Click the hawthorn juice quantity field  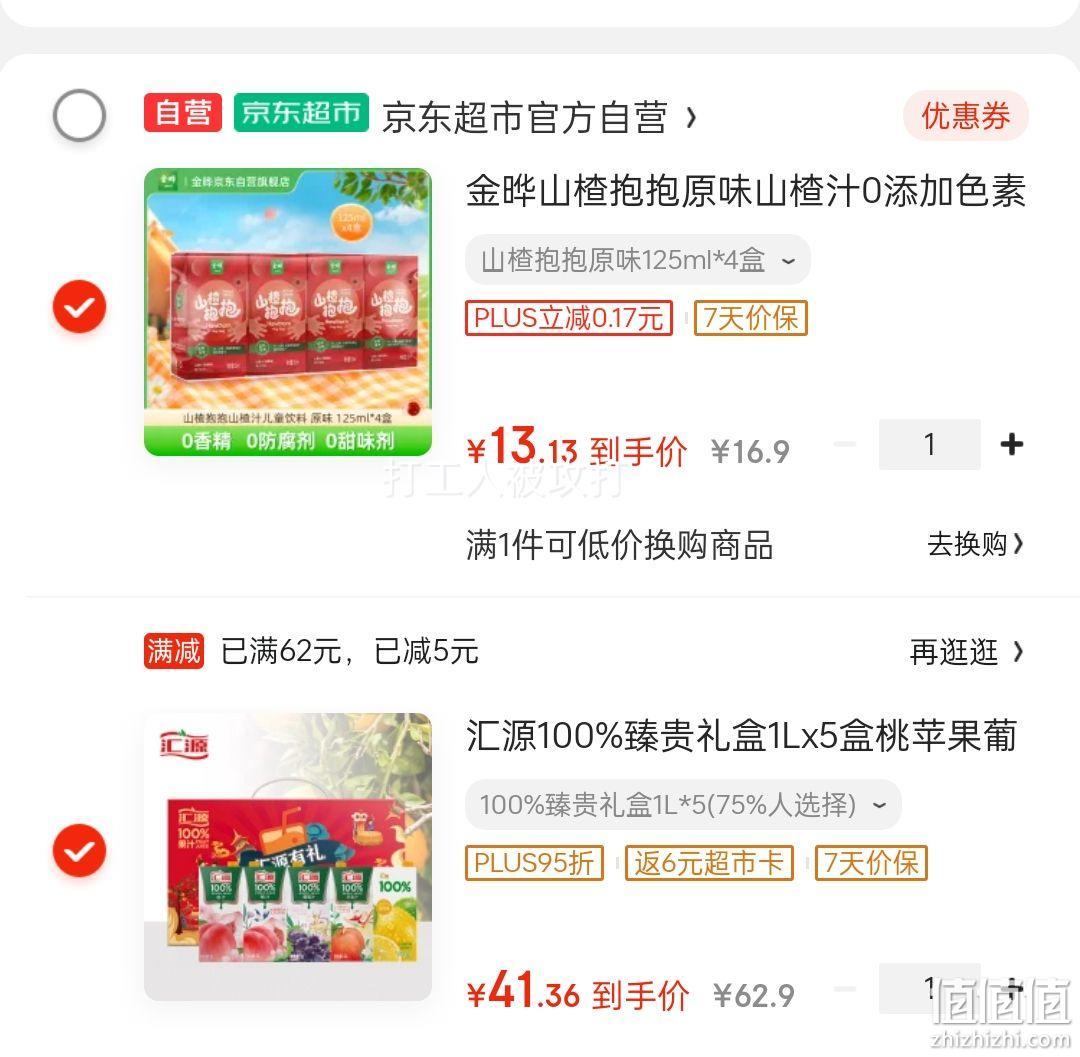pos(929,444)
